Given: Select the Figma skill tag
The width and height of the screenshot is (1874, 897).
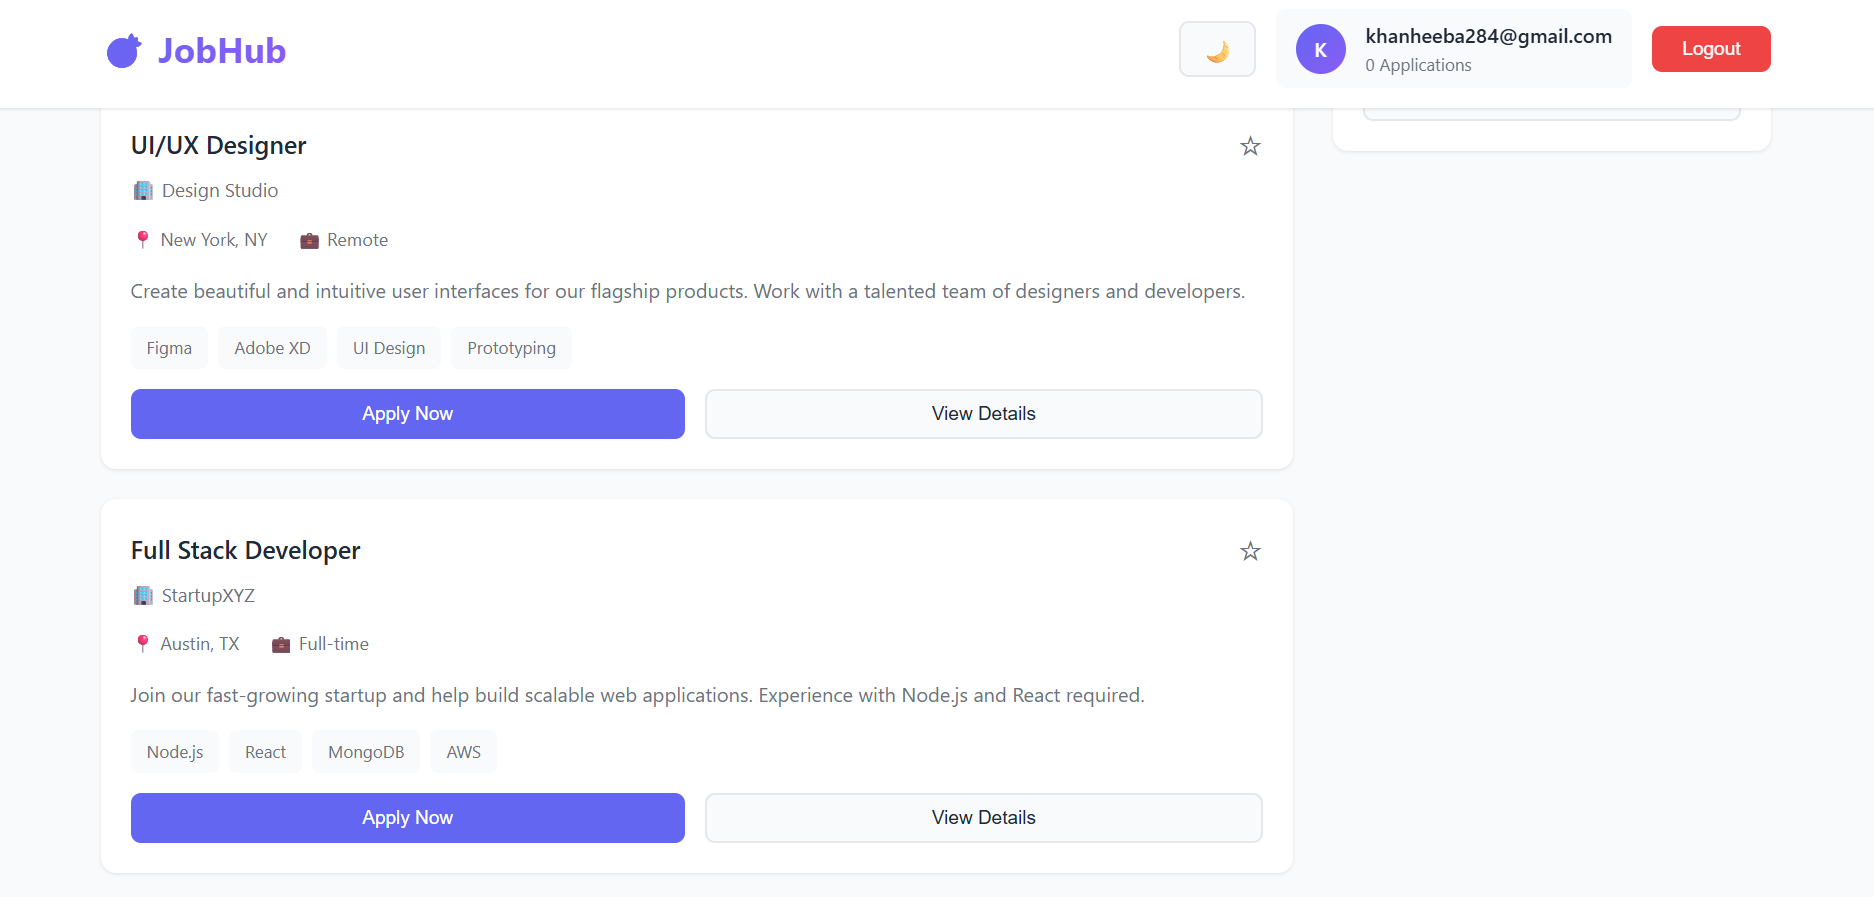Looking at the screenshot, I should pyautogui.click(x=169, y=348).
